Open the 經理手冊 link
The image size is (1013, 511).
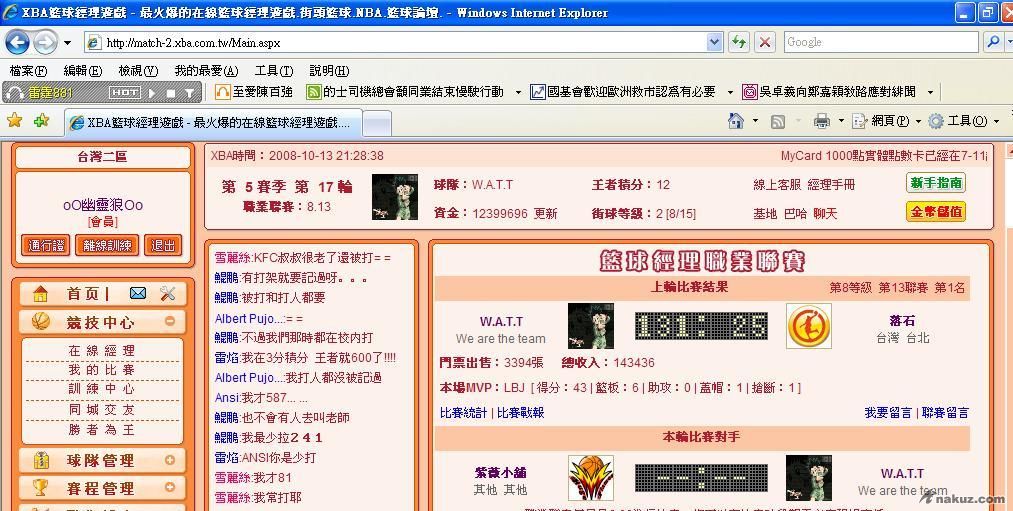[831, 185]
